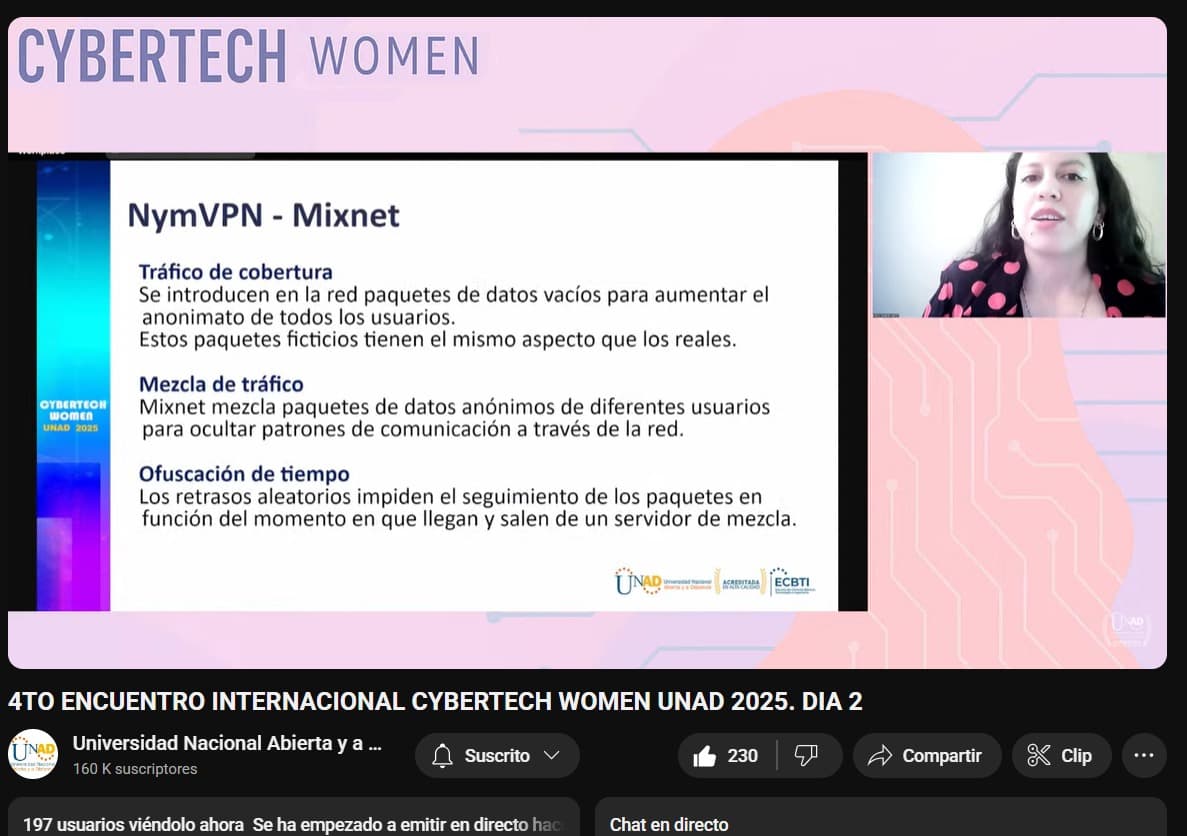Open Universidad Nacional Abierta channel name link
The width and height of the screenshot is (1187, 836).
(227, 743)
